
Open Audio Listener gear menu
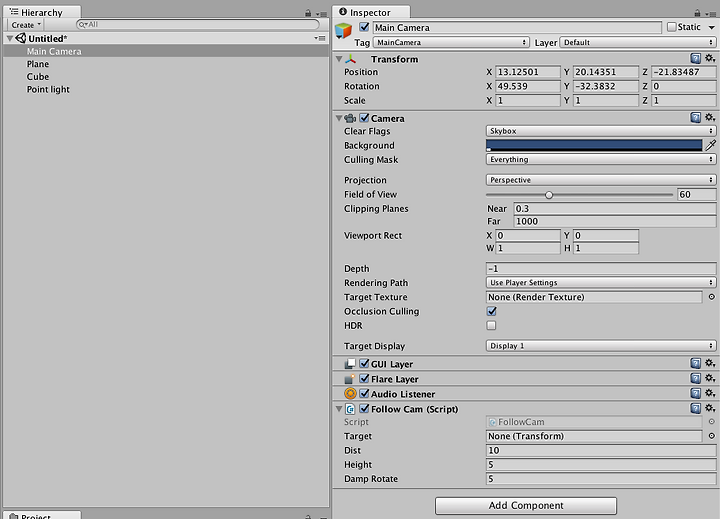click(710, 393)
